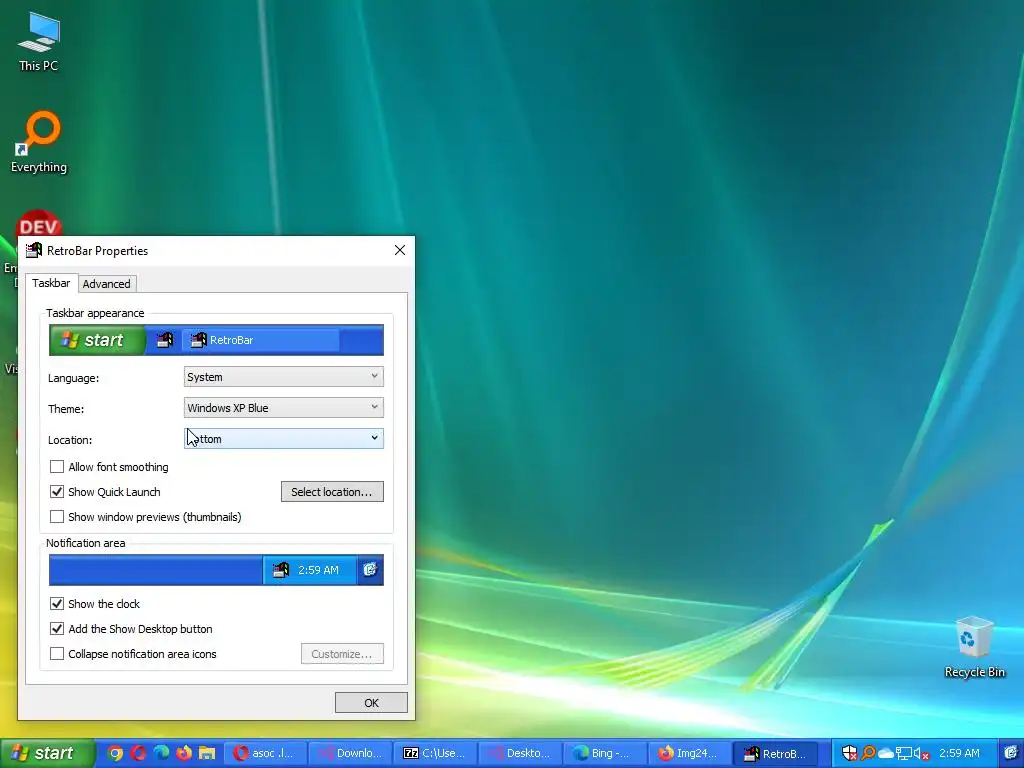Open the Theme dropdown showing Windows XP Blue

[283, 408]
